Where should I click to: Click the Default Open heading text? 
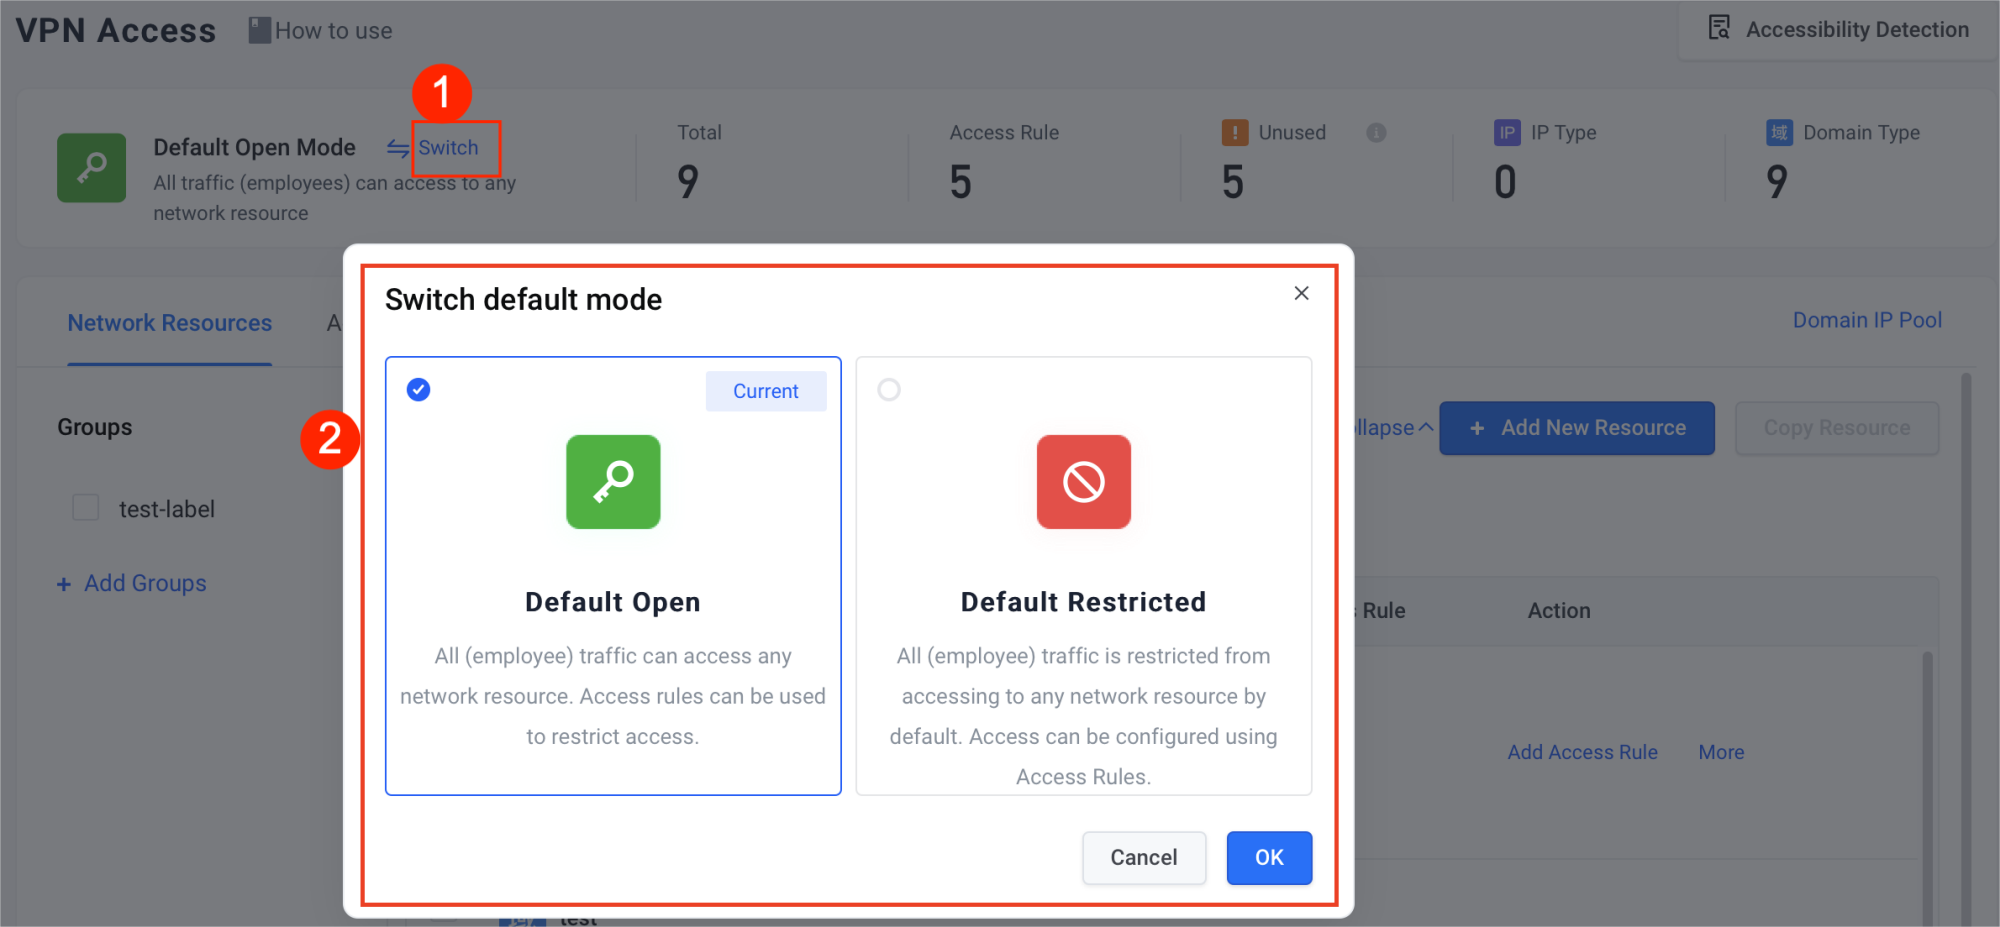[613, 602]
